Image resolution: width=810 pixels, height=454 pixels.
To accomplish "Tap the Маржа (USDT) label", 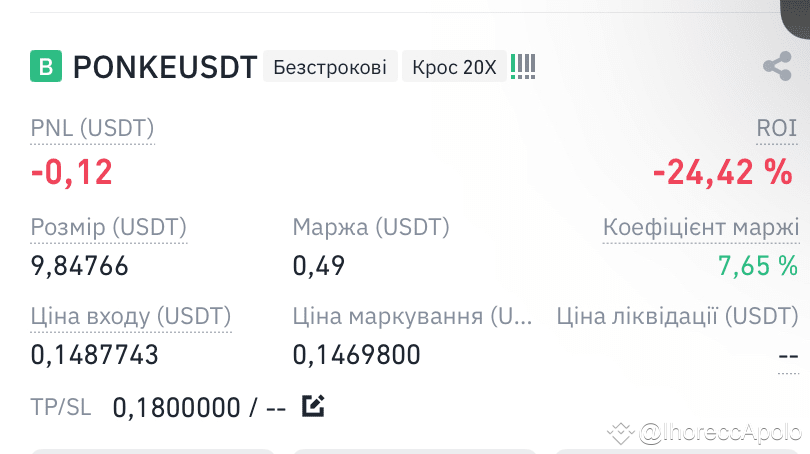I will [x=371, y=227].
